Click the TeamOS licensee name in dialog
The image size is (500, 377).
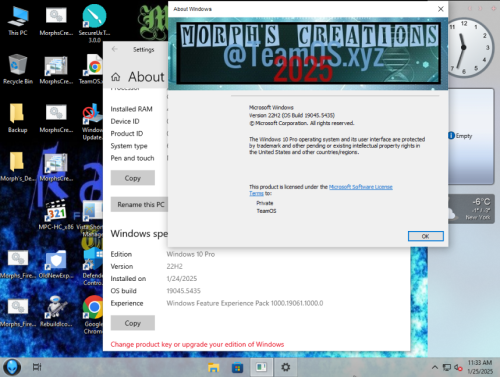266,211
